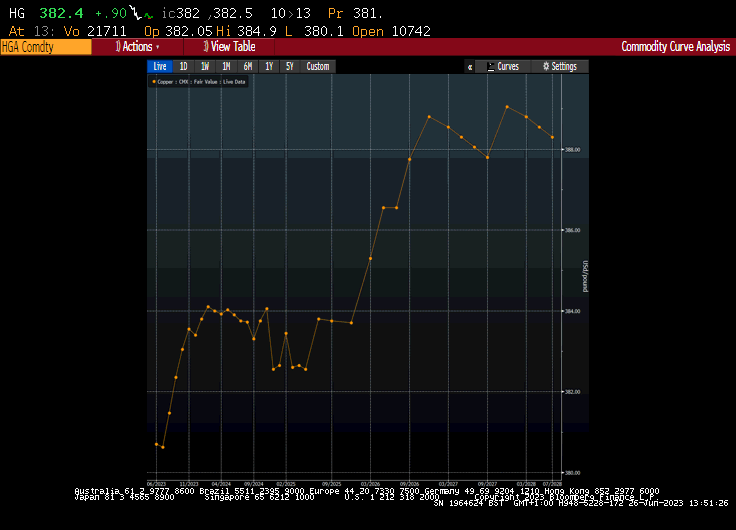
Task: Collapse panel with double-chevron arrow
Action: pos(469,67)
